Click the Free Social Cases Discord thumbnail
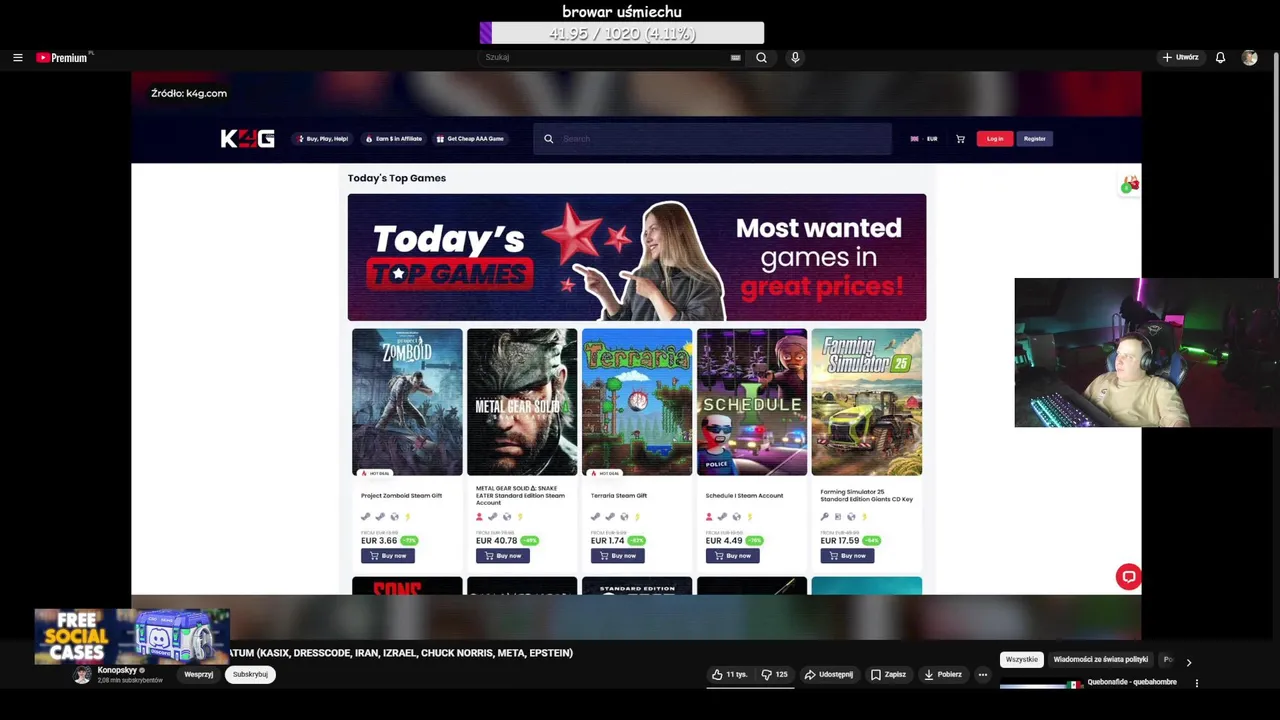1280x720 pixels. (x=132, y=636)
